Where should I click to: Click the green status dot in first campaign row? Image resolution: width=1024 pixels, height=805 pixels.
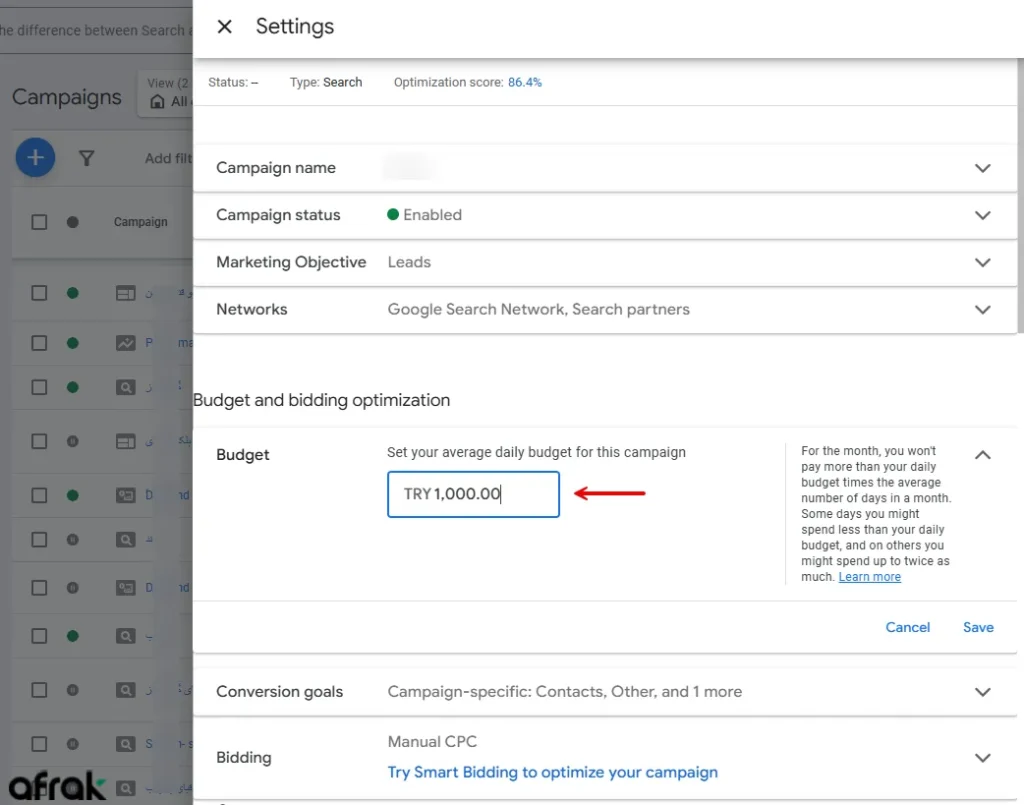point(72,293)
